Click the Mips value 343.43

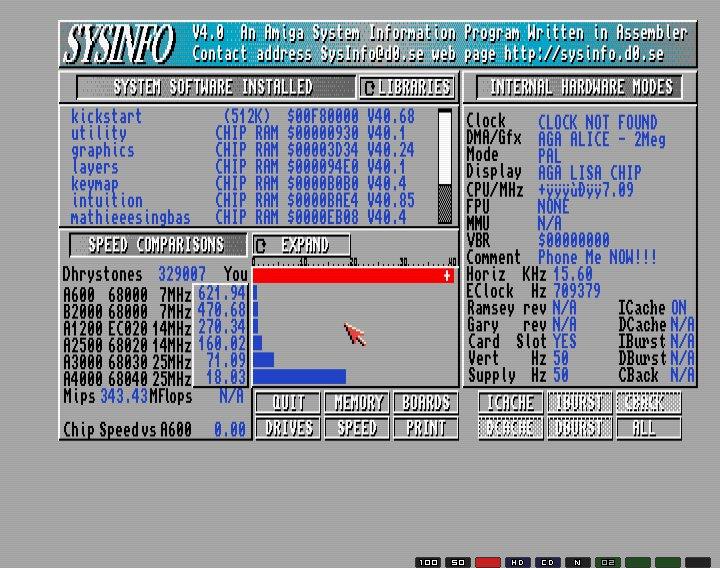[x=124, y=396]
